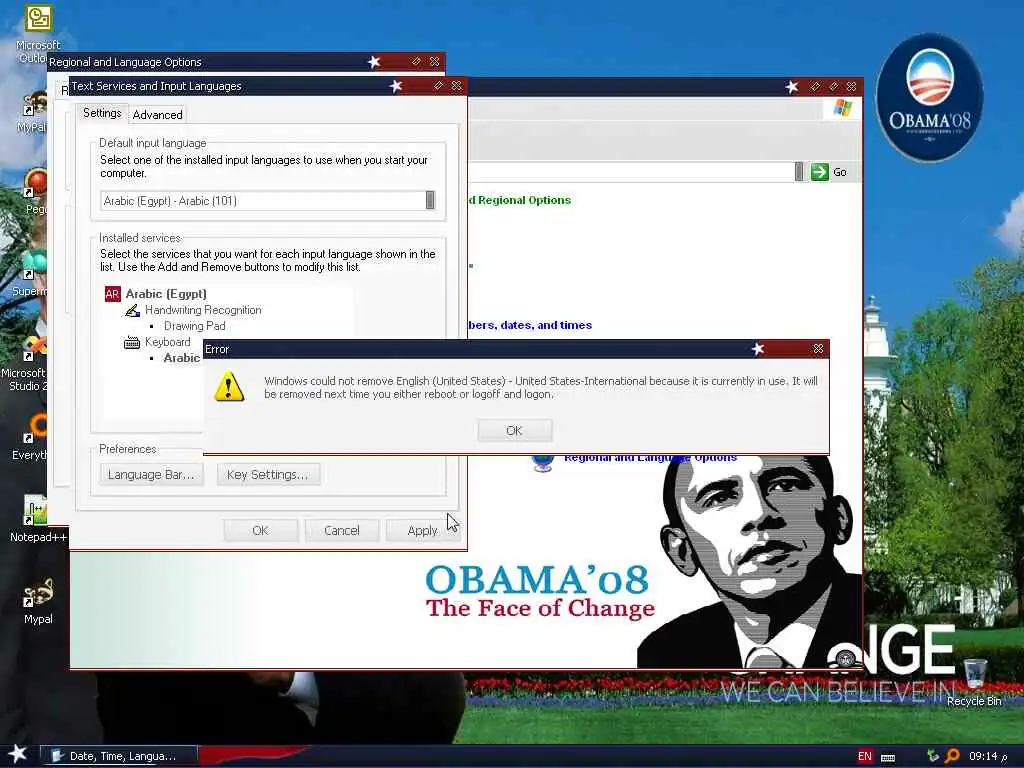
Task: Click the star Start button on taskbar
Action: (x=18, y=754)
